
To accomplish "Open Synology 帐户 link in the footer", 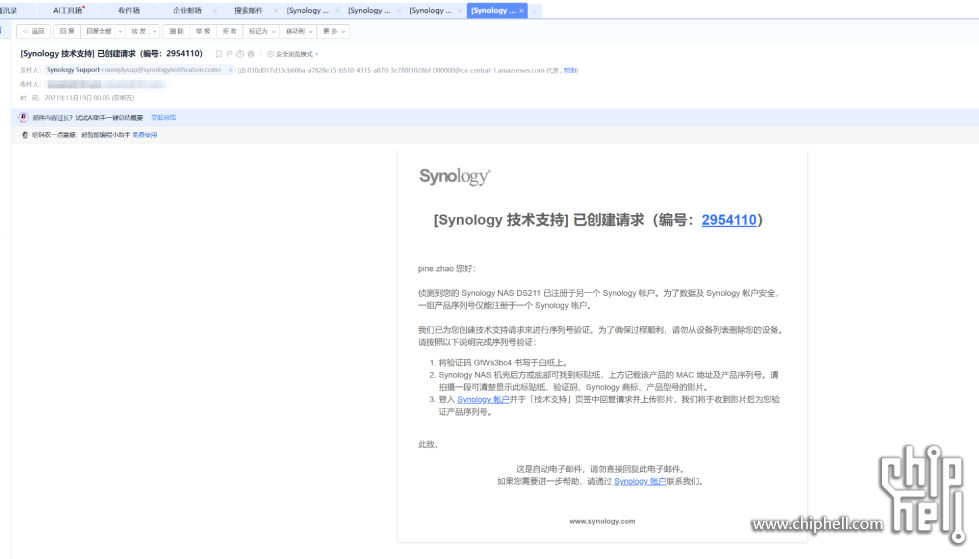I will pos(640,482).
